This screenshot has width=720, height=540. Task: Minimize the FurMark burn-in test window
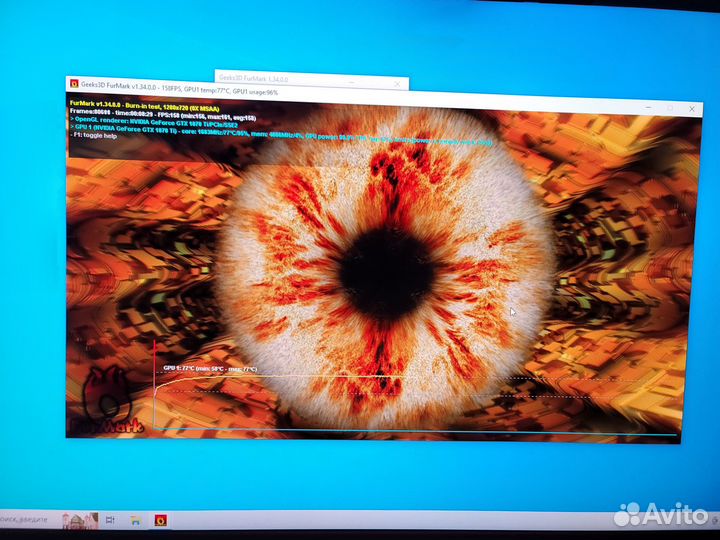[648, 107]
